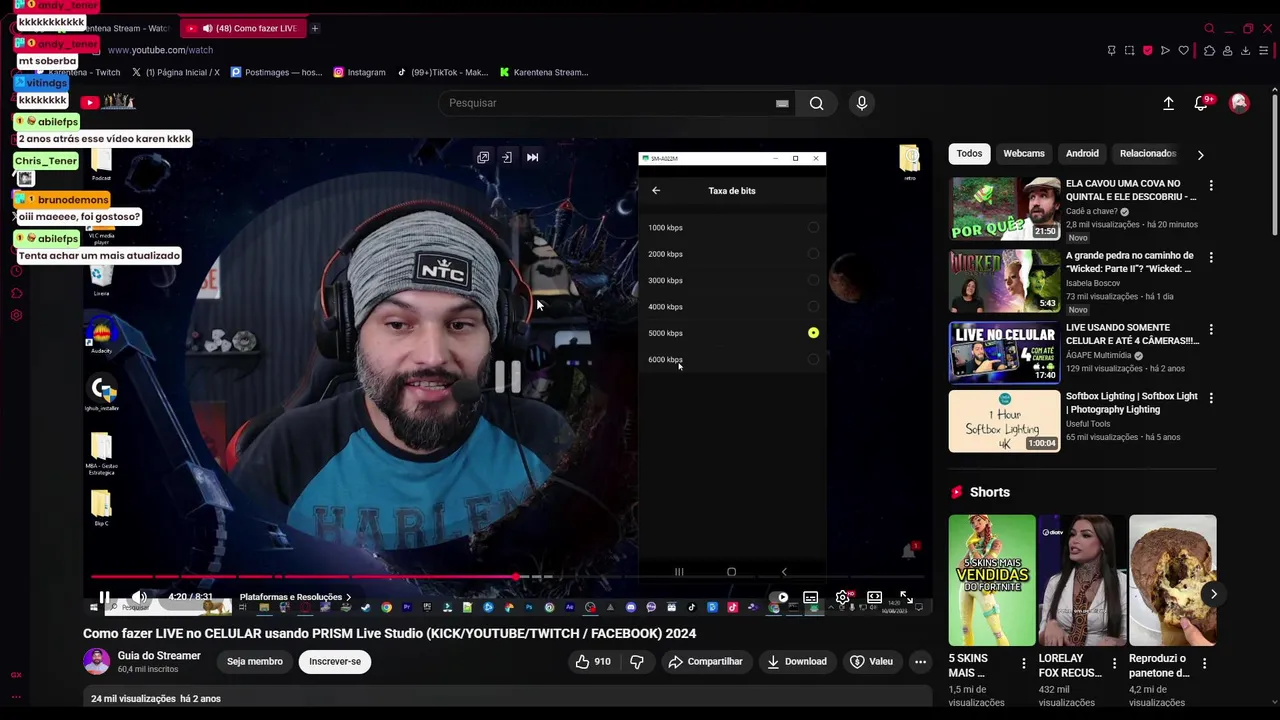This screenshot has height=720, width=1280.
Task: Open LIVE NO CELULAR video thumbnail
Action: pyautogui.click(x=1004, y=352)
